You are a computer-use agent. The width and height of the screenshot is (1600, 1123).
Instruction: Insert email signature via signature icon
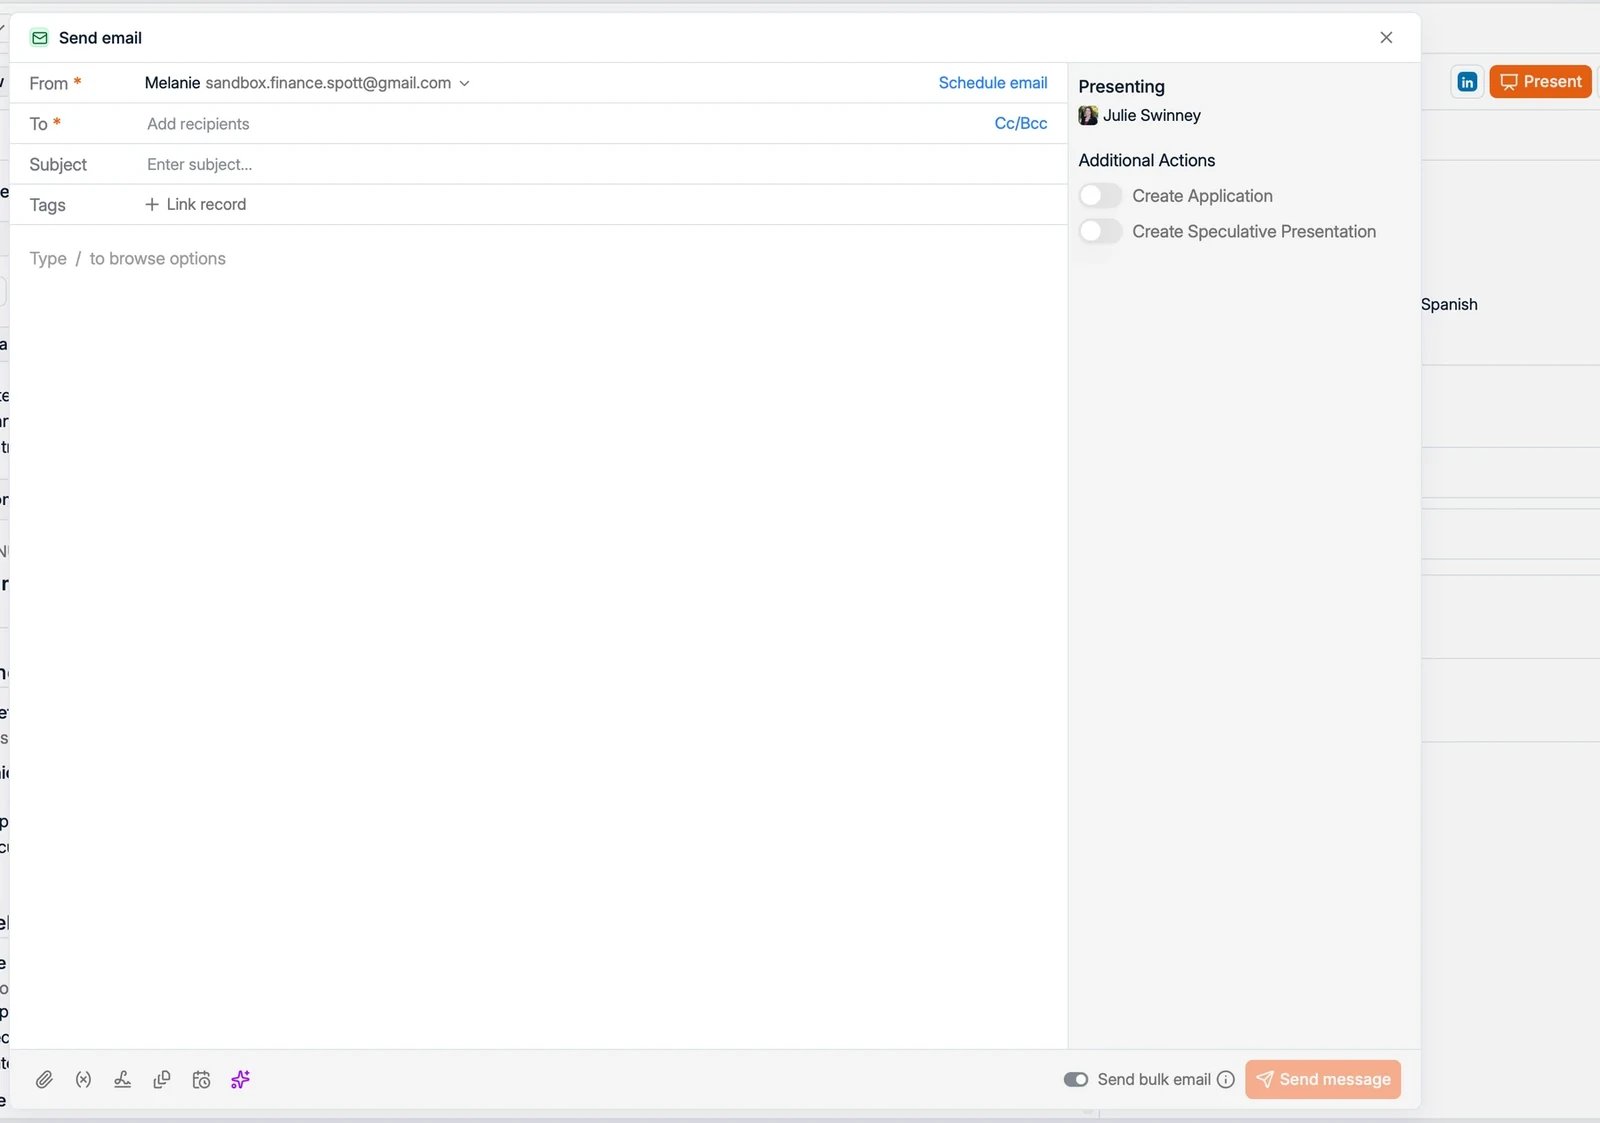coord(123,1080)
